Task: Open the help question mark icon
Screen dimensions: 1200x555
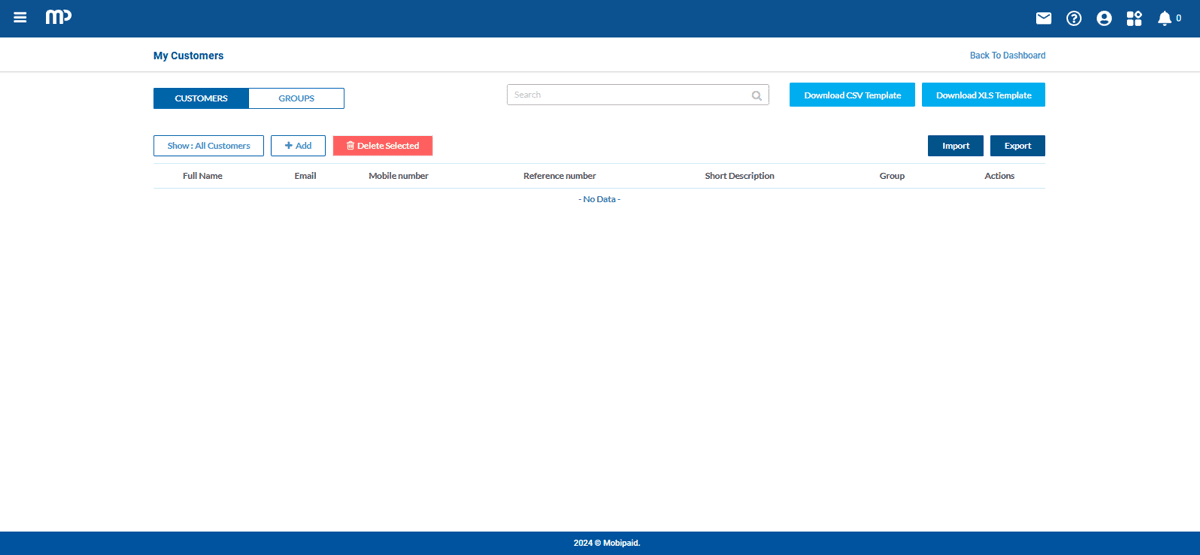Action: [x=1074, y=18]
